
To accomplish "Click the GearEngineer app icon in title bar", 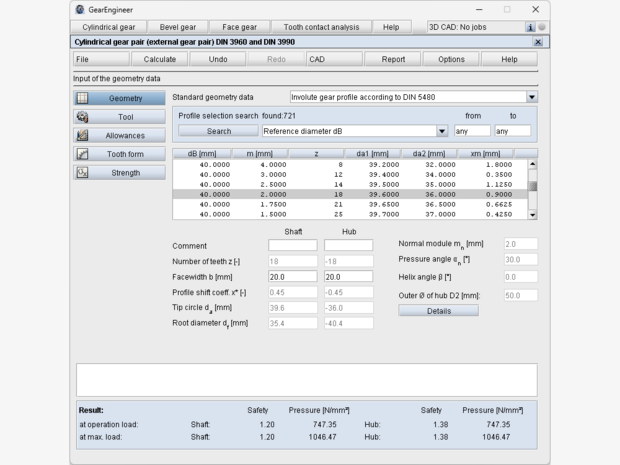I will (80, 9).
